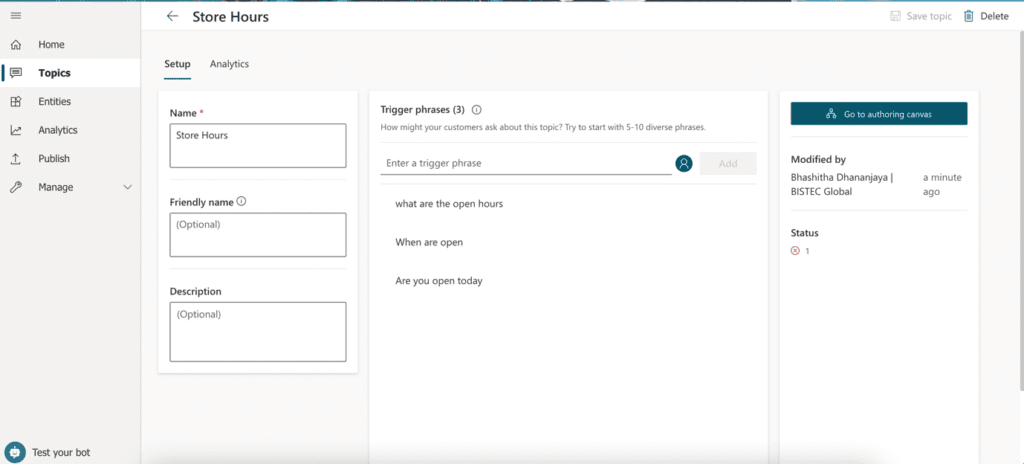Click the Delete label text
This screenshot has width=1024, height=464.
point(995,16)
